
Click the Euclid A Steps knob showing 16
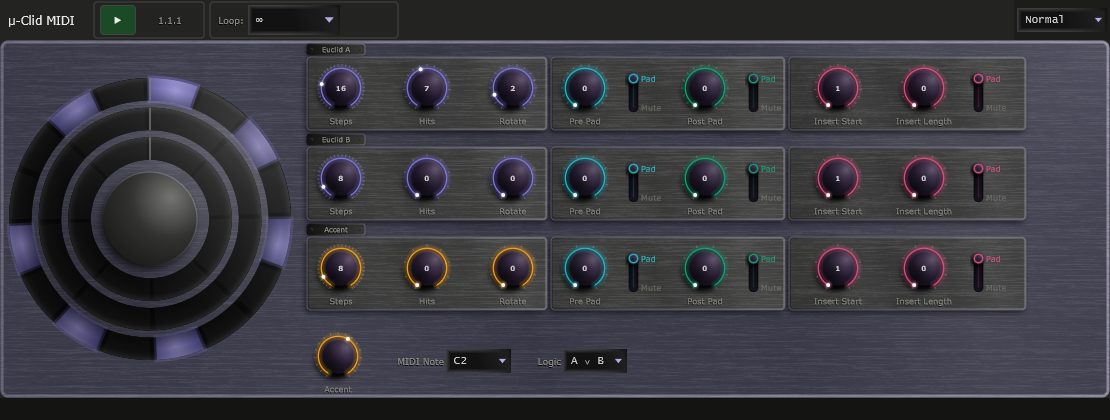tap(341, 88)
